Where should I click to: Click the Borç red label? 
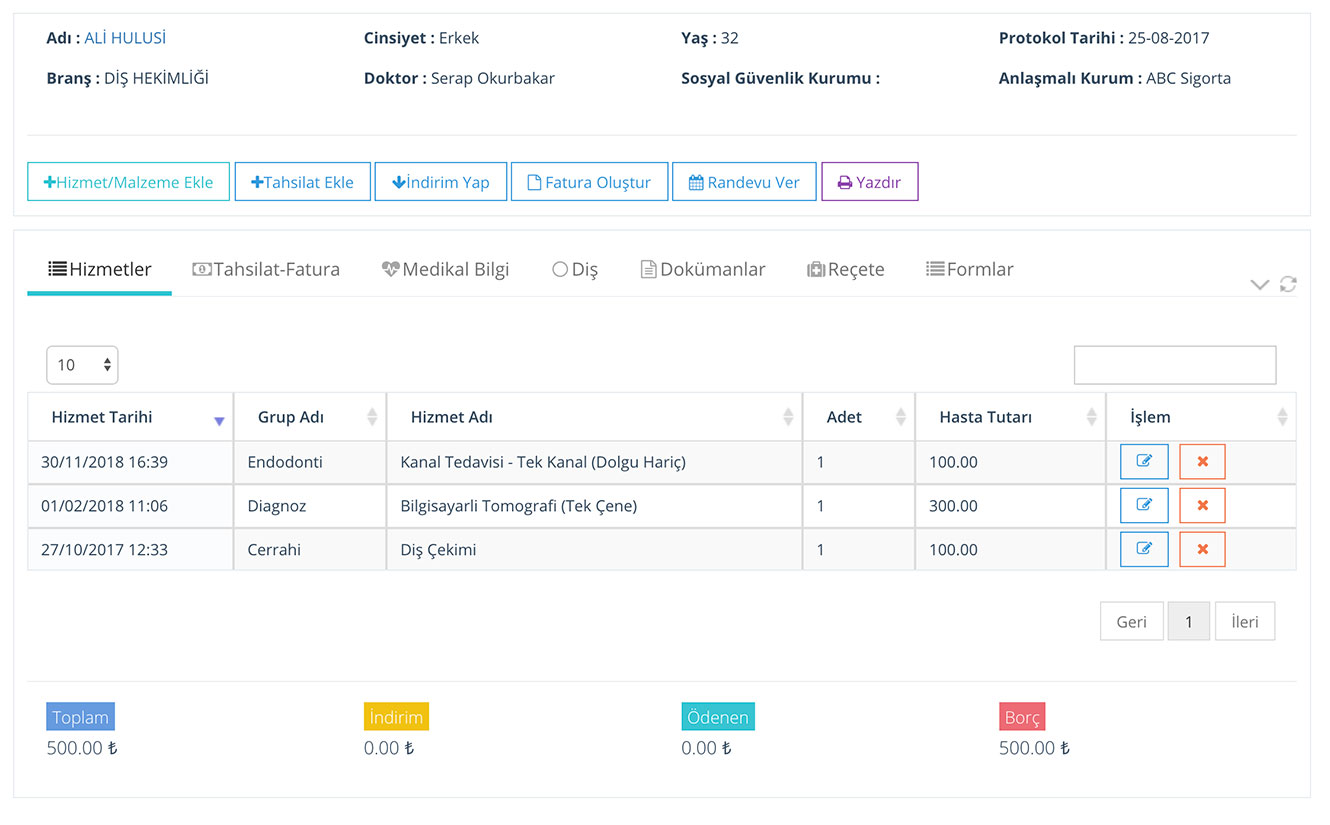1022,717
